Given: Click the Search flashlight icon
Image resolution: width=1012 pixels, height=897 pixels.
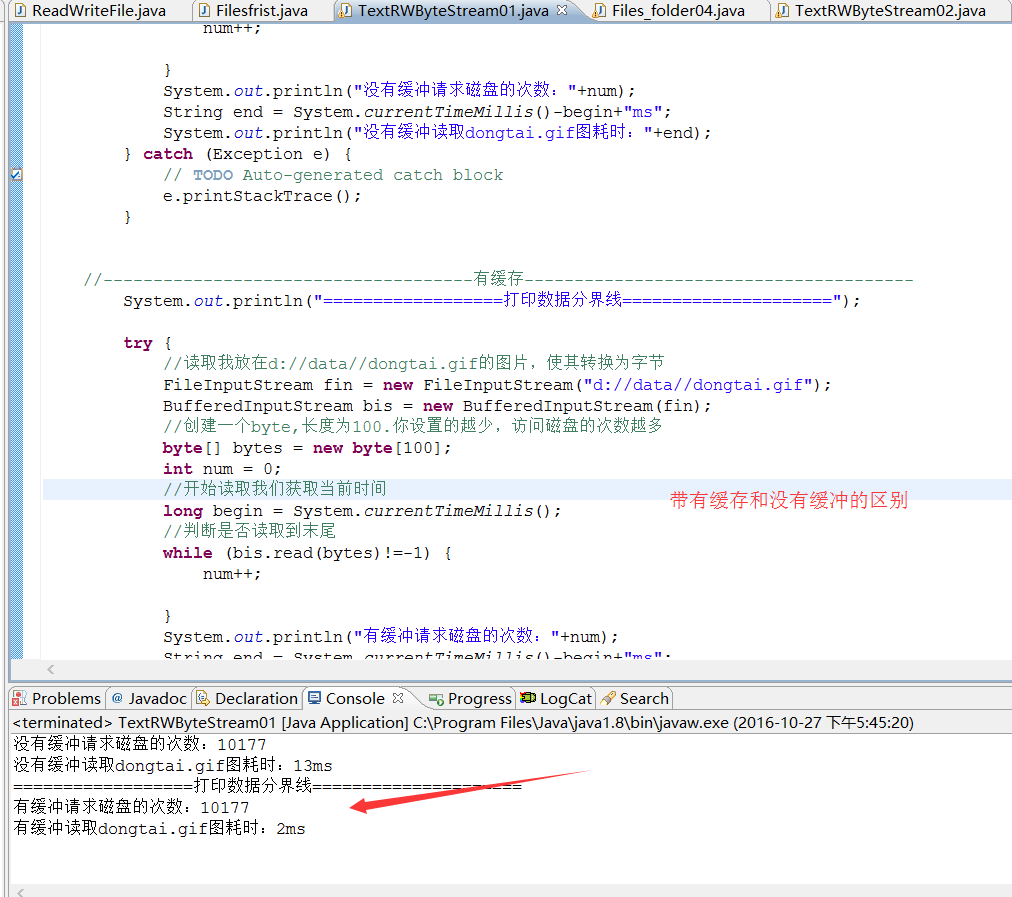Looking at the screenshot, I should (608, 698).
